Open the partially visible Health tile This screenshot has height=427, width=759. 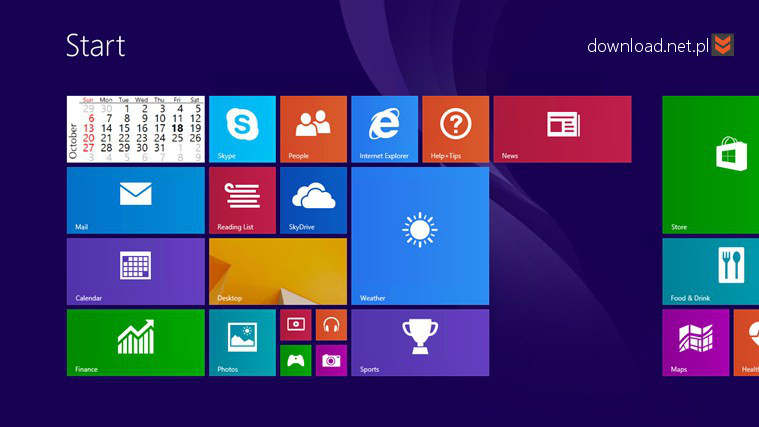click(x=746, y=343)
